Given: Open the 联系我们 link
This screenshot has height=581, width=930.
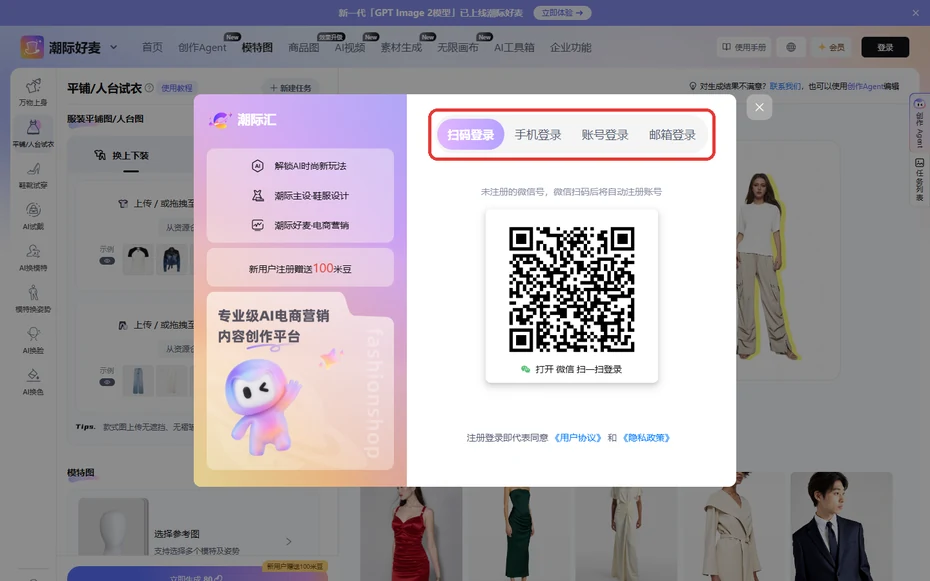Looking at the screenshot, I should click(785, 86).
